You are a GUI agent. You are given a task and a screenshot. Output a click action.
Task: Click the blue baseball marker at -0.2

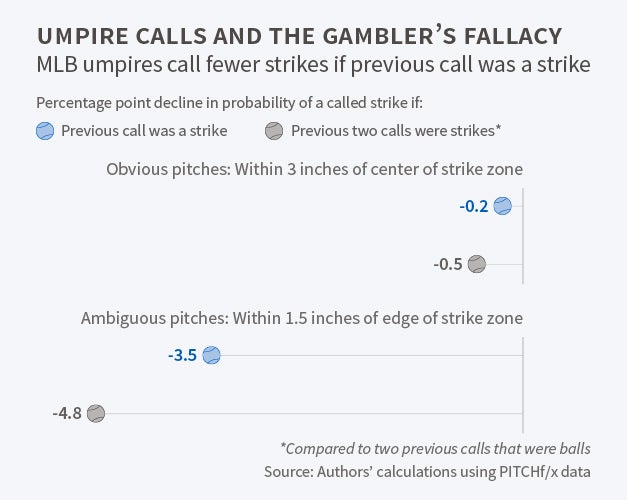click(x=502, y=206)
